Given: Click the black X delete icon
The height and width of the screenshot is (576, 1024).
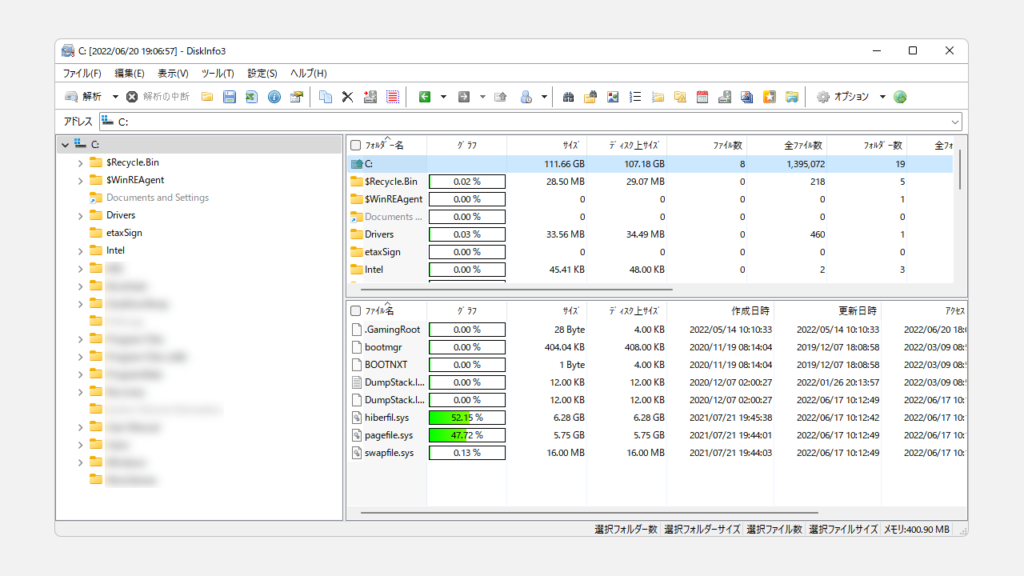Looking at the screenshot, I should click(347, 97).
